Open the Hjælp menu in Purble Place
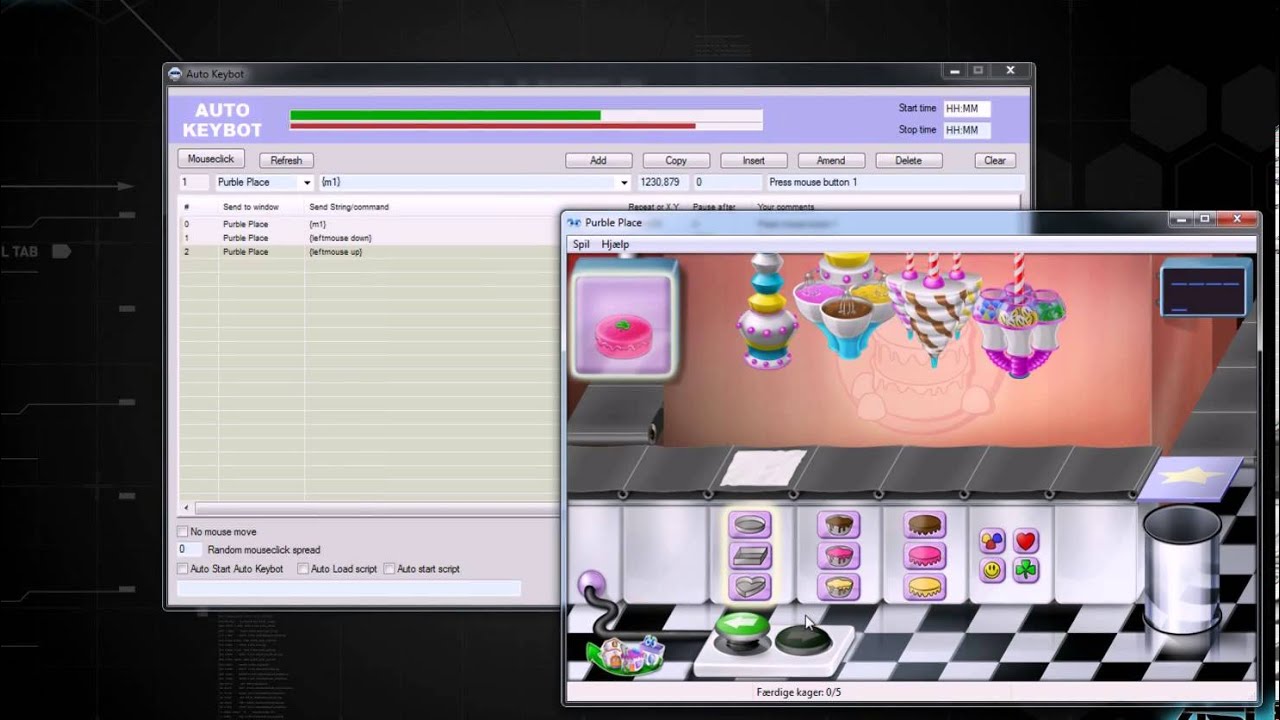1280x720 pixels. click(615, 244)
